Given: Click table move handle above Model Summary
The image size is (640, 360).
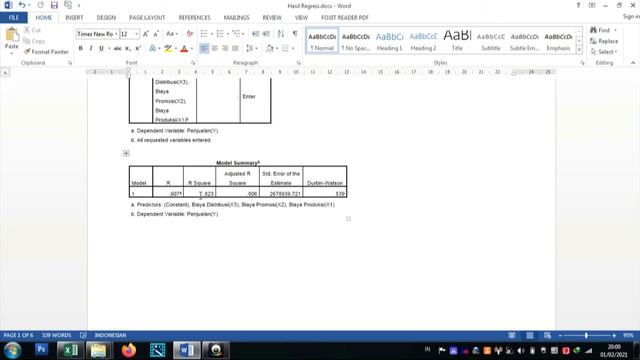Looking at the screenshot, I should click(126, 153).
